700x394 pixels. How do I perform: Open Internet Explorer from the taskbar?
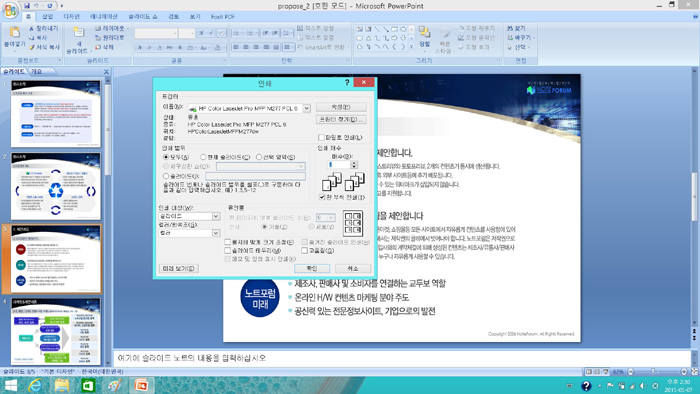click(x=35, y=385)
